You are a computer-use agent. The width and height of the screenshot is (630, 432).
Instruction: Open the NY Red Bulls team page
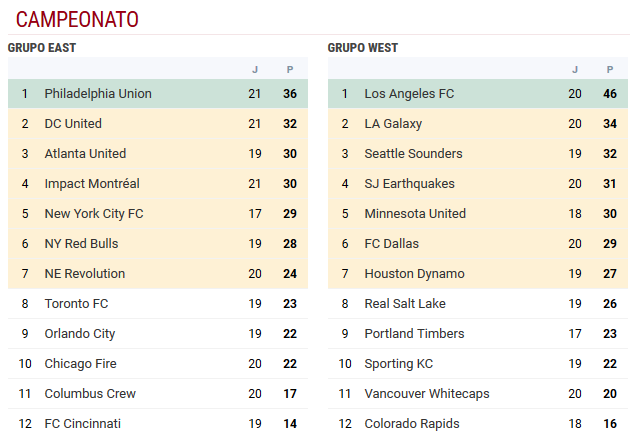81,244
